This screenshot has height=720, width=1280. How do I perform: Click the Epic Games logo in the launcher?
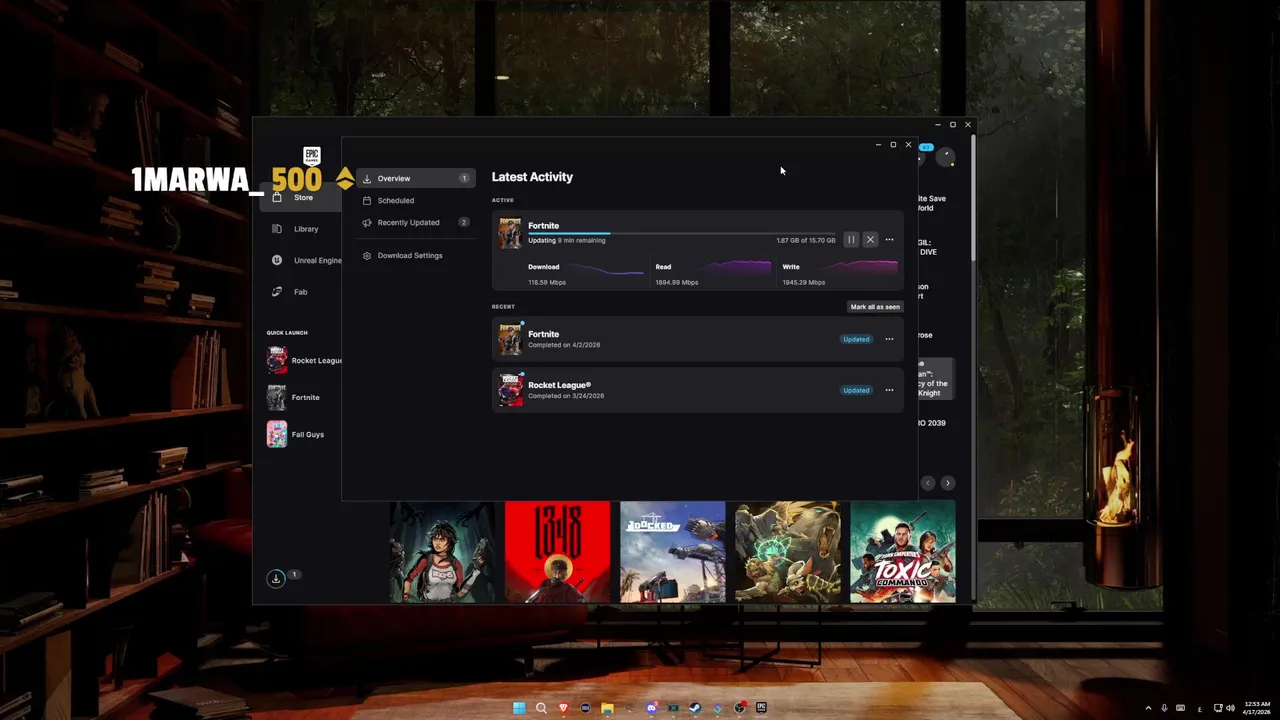[x=312, y=156]
